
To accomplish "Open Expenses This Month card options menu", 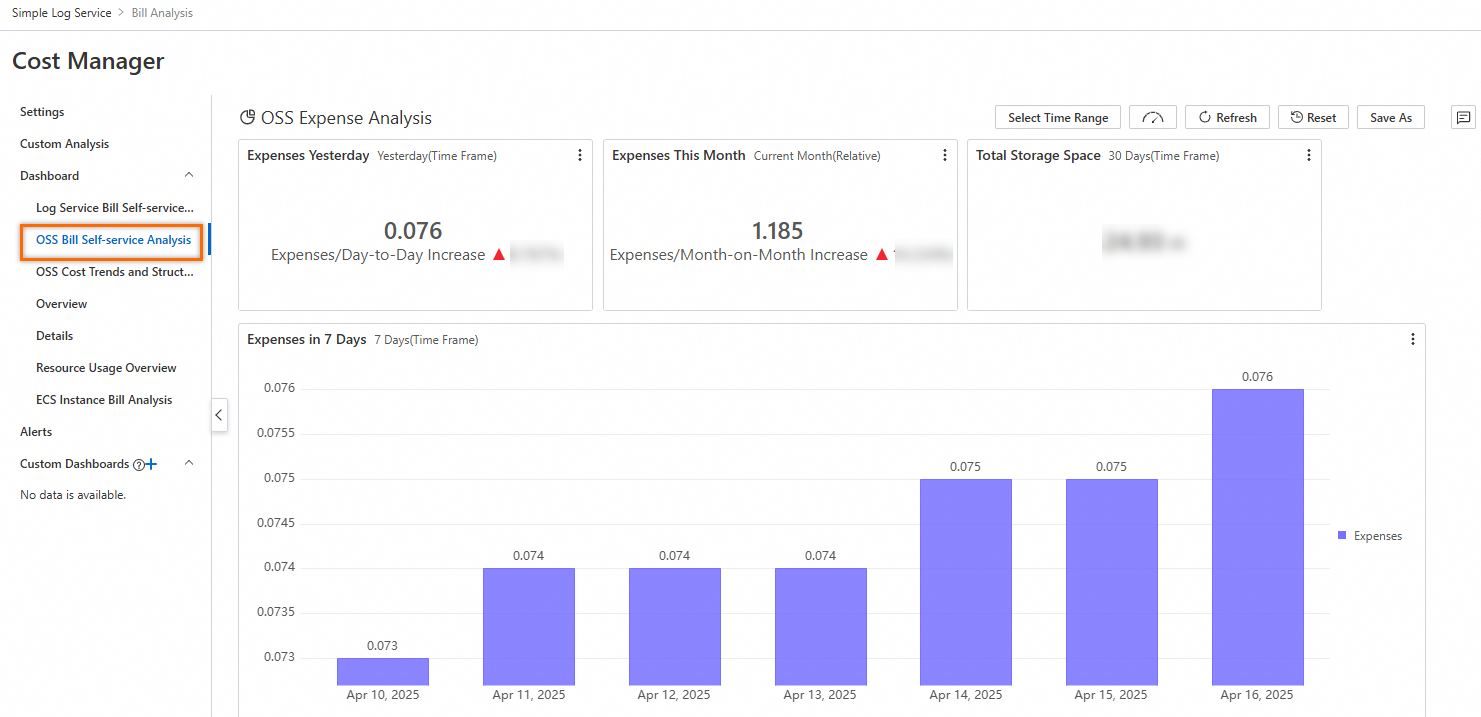I will 945,155.
